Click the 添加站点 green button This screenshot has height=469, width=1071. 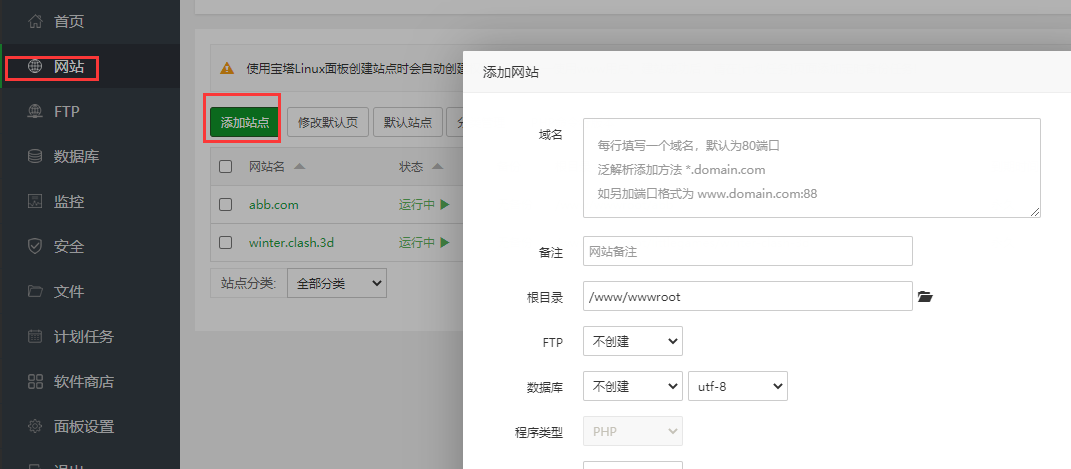245,123
